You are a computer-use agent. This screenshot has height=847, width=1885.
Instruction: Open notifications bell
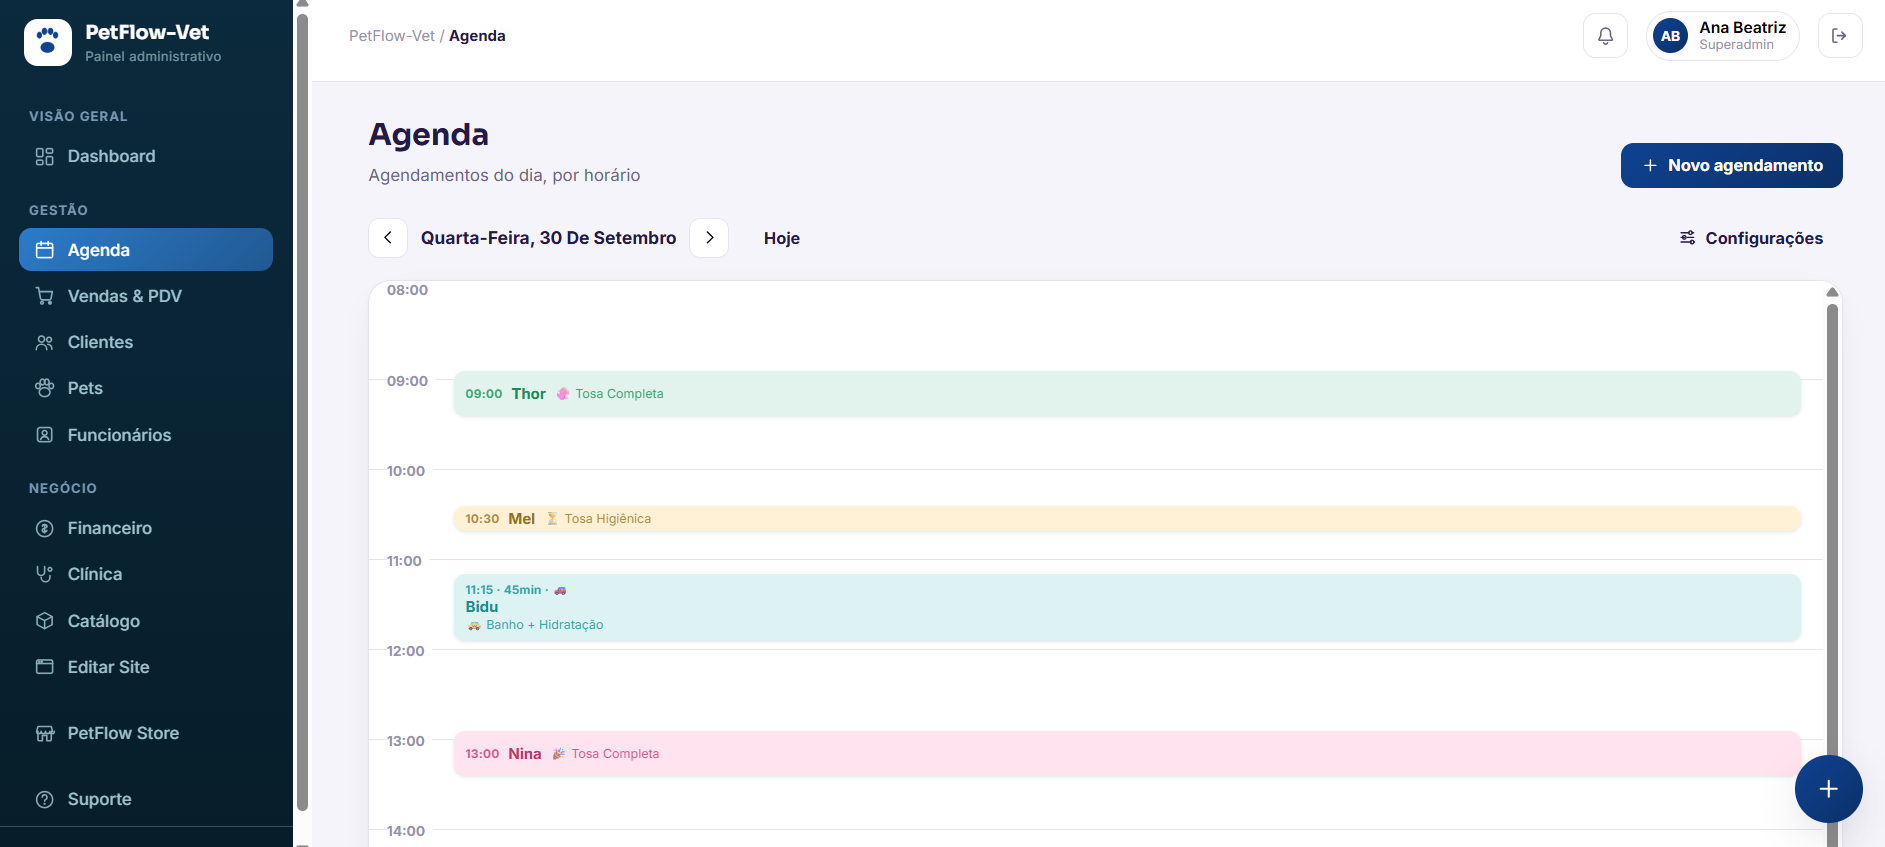click(x=1605, y=36)
